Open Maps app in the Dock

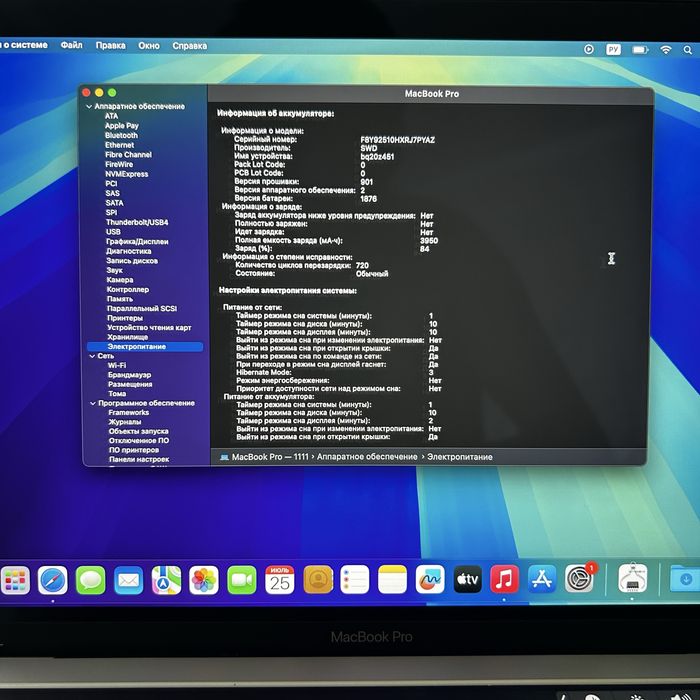(x=167, y=580)
